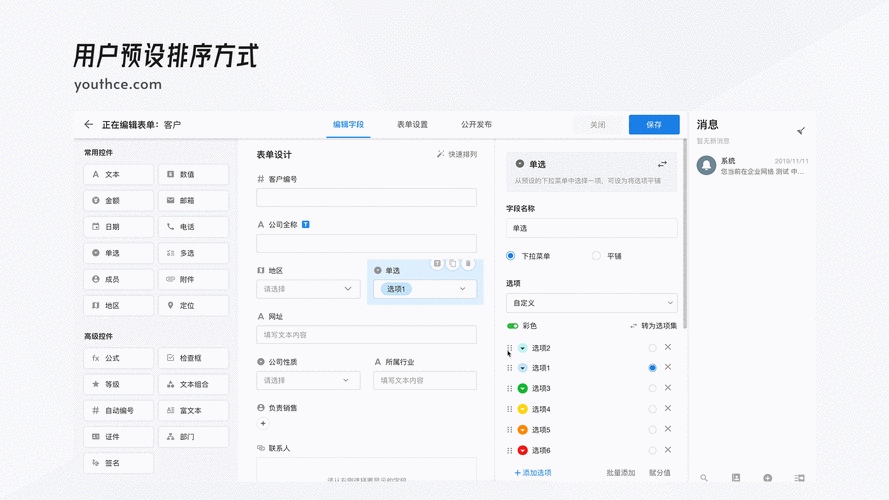The width and height of the screenshot is (889, 500).
Task: Add the 单选 control from common controls
Action: 118,253
